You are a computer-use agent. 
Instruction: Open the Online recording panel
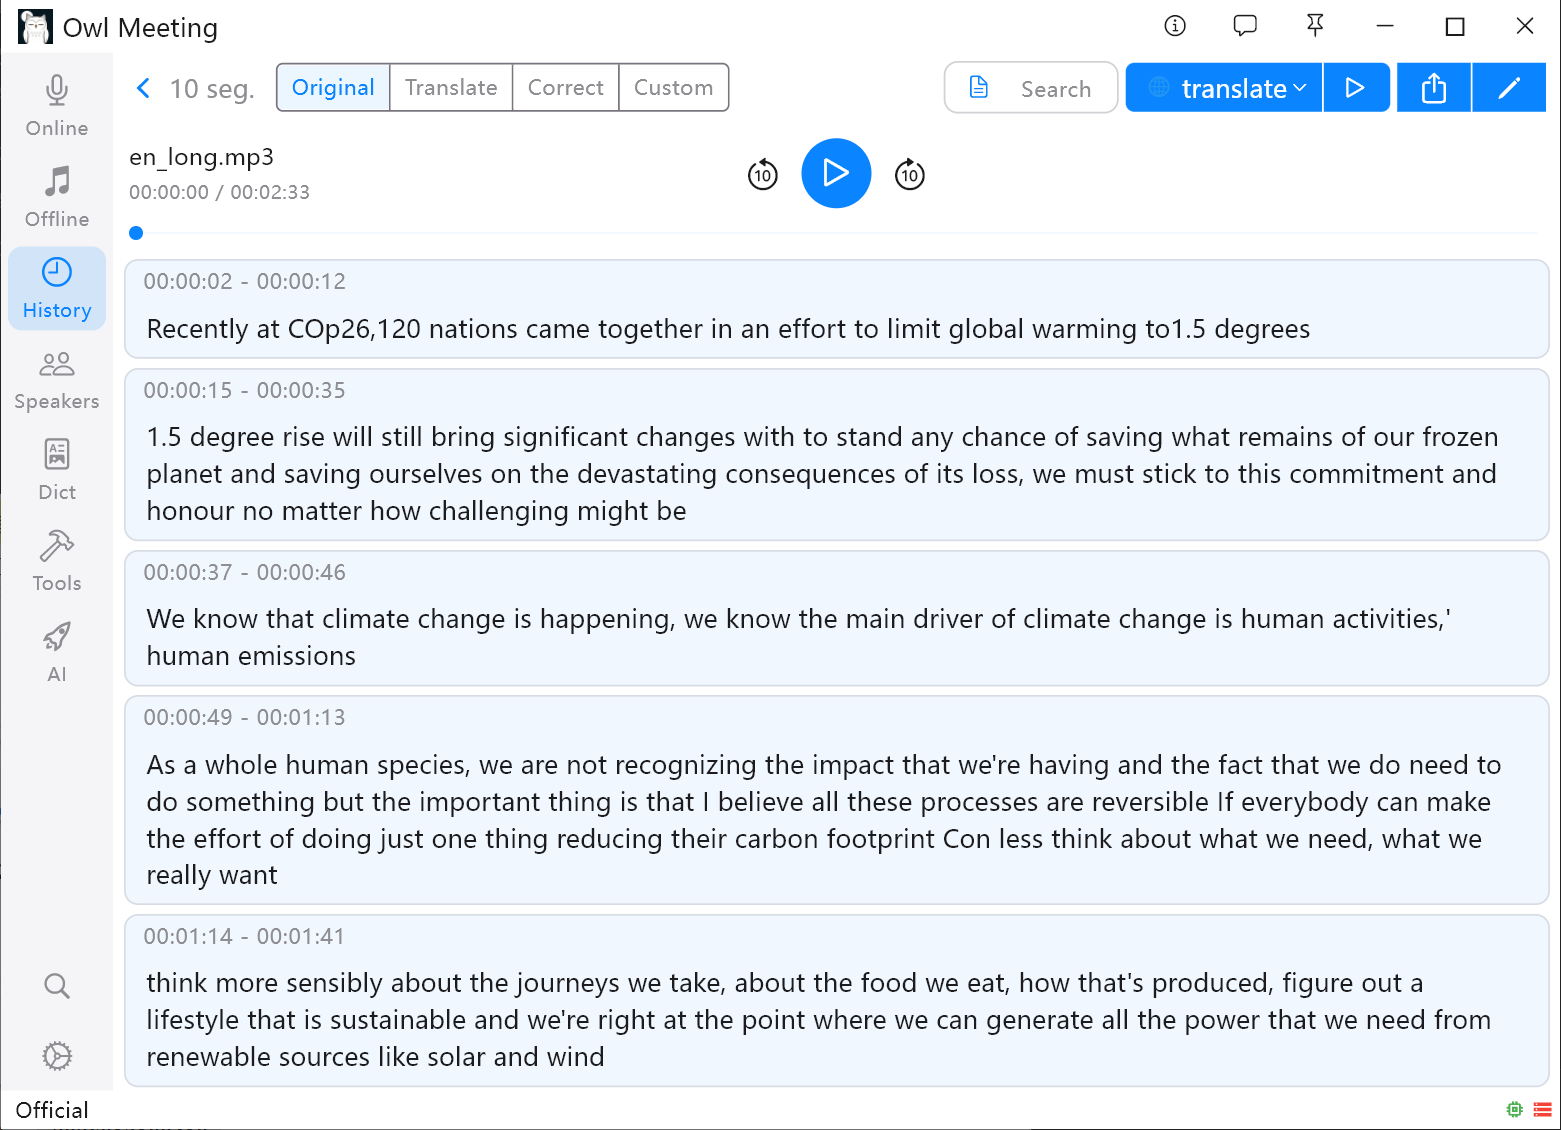[x=56, y=103]
